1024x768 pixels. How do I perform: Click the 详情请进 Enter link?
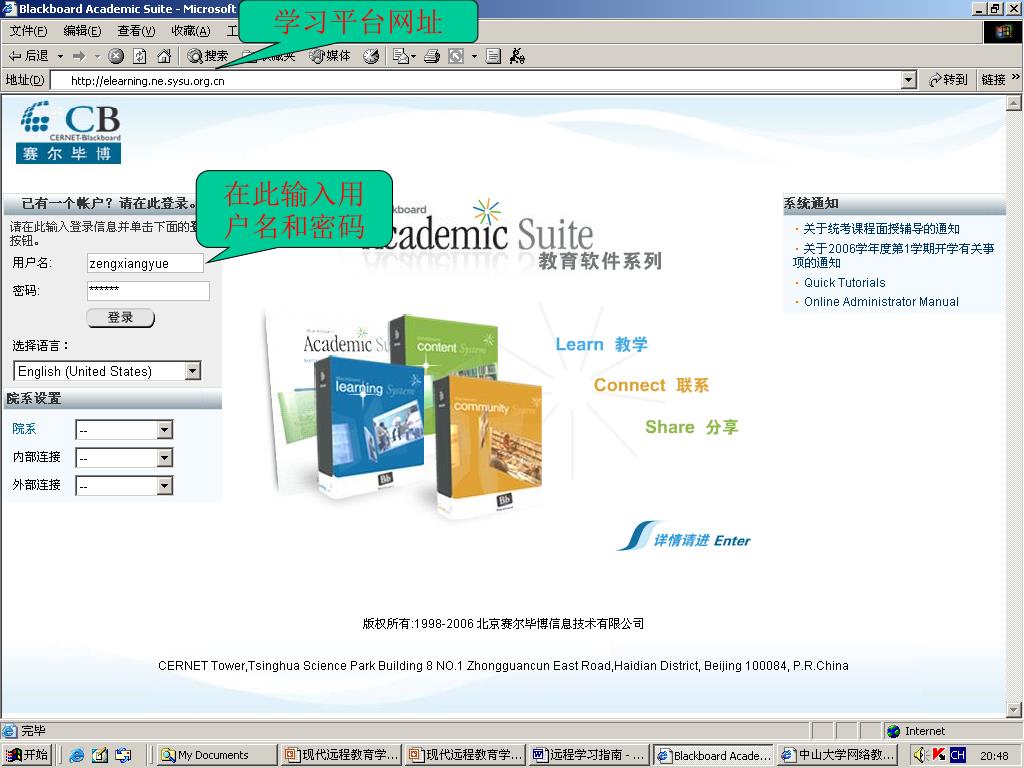[686, 537]
